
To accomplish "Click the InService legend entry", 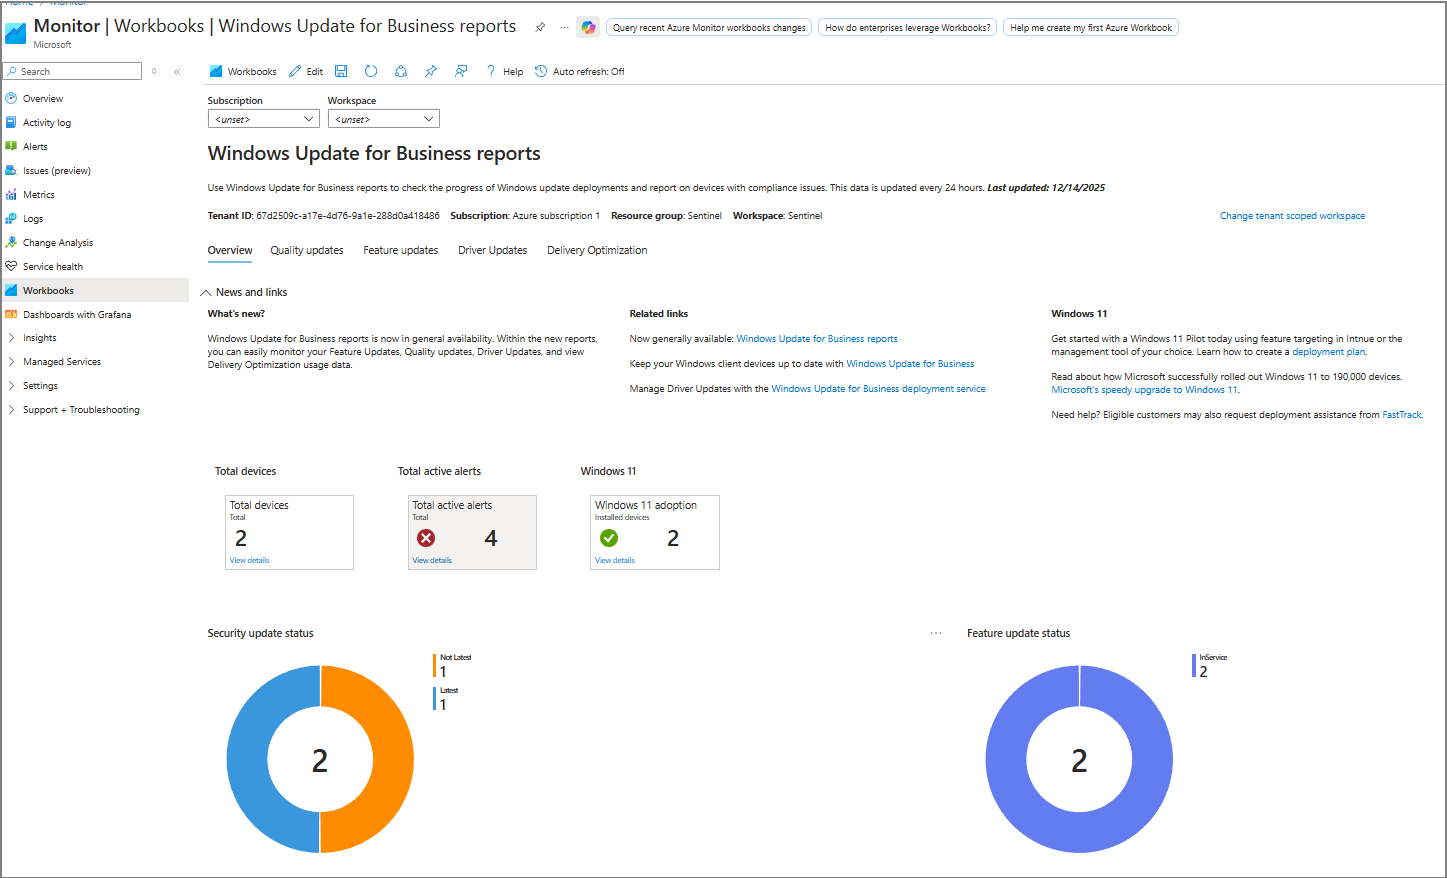I will click(1210, 665).
